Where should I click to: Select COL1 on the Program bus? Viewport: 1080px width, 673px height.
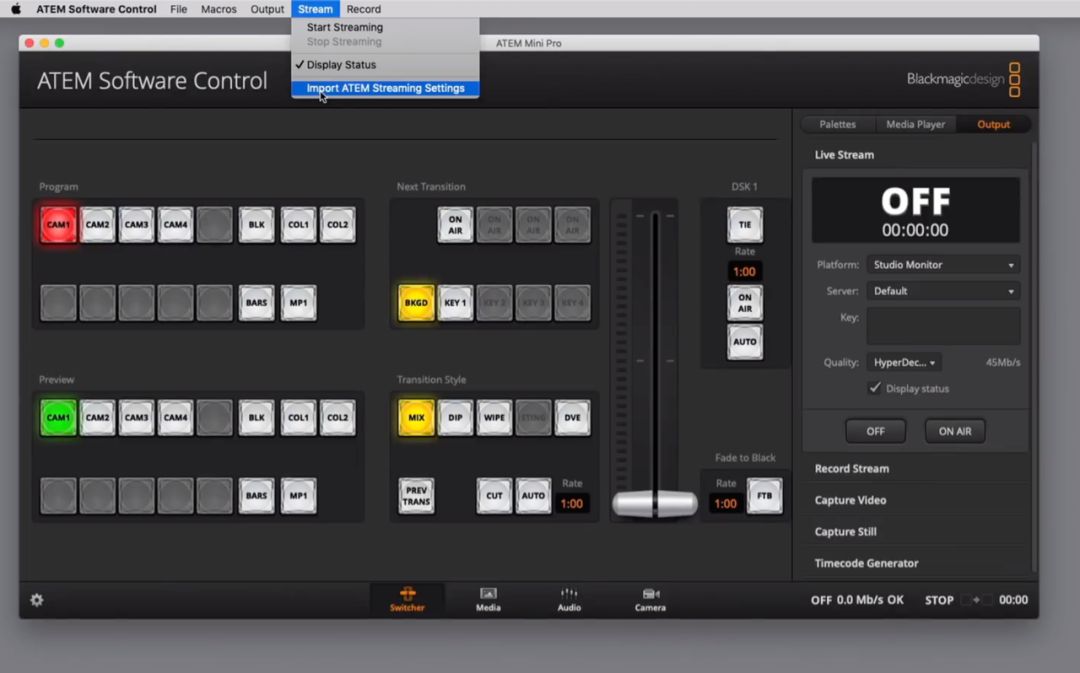click(298, 225)
